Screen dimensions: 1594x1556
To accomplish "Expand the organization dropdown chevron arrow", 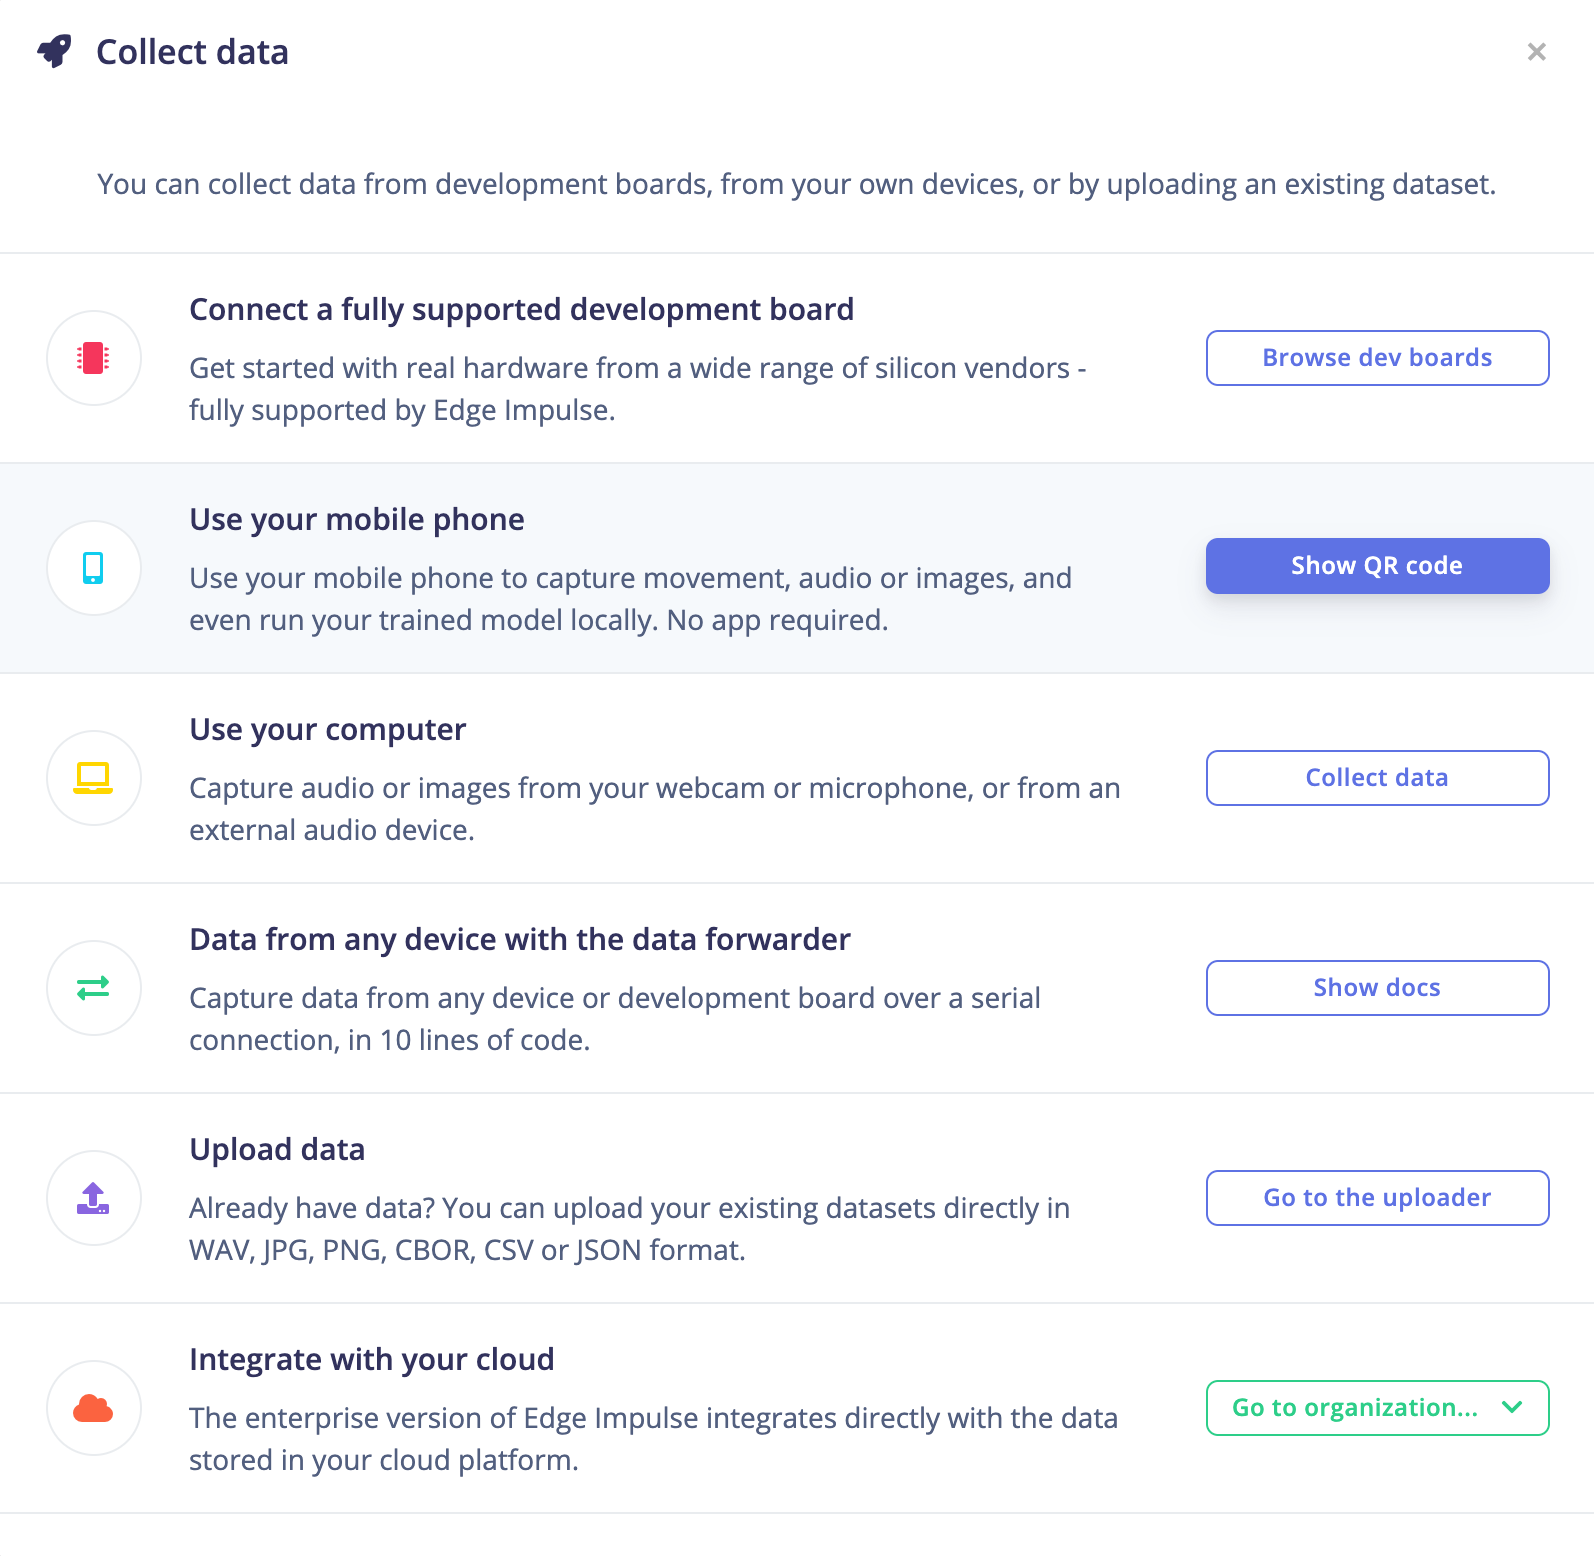I will (x=1512, y=1407).
